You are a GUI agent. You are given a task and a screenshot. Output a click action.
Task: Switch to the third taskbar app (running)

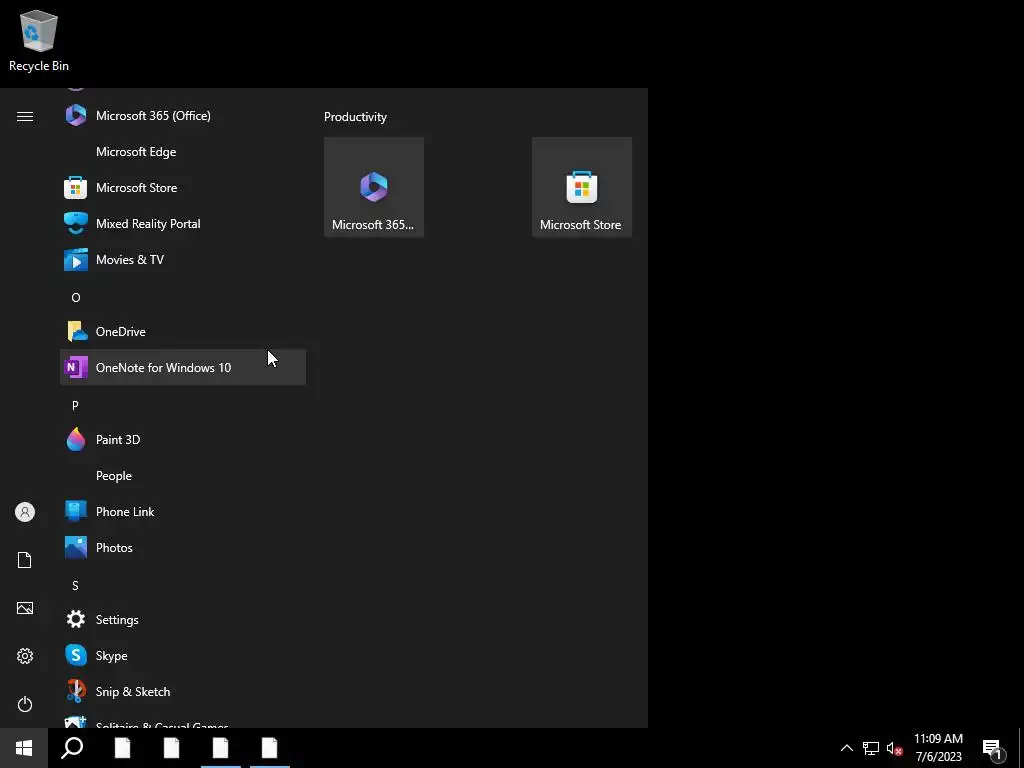pyautogui.click(x=221, y=748)
